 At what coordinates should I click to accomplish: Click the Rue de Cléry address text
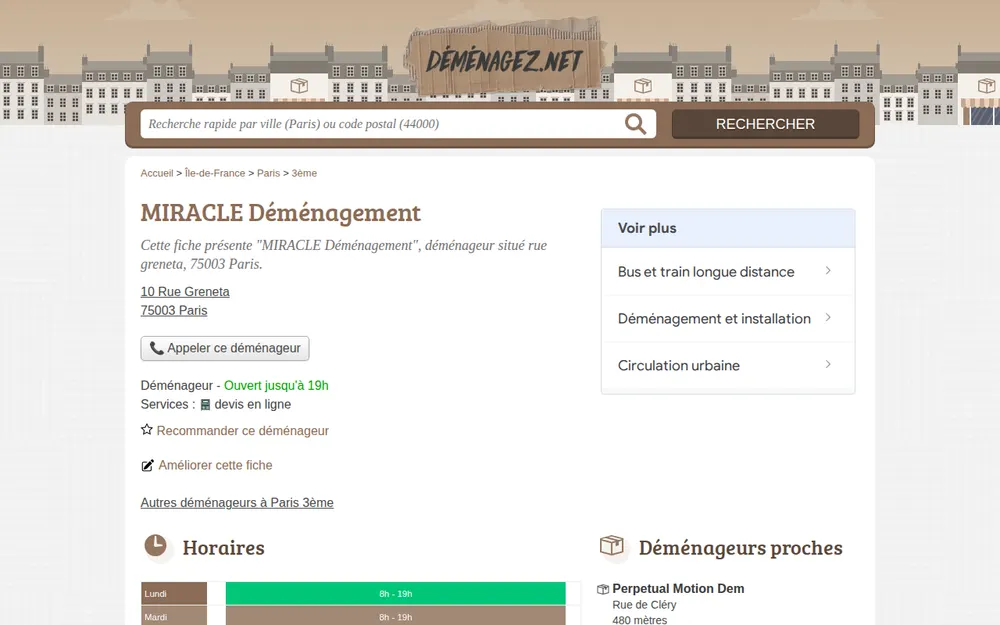pyautogui.click(x=644, y=605)
